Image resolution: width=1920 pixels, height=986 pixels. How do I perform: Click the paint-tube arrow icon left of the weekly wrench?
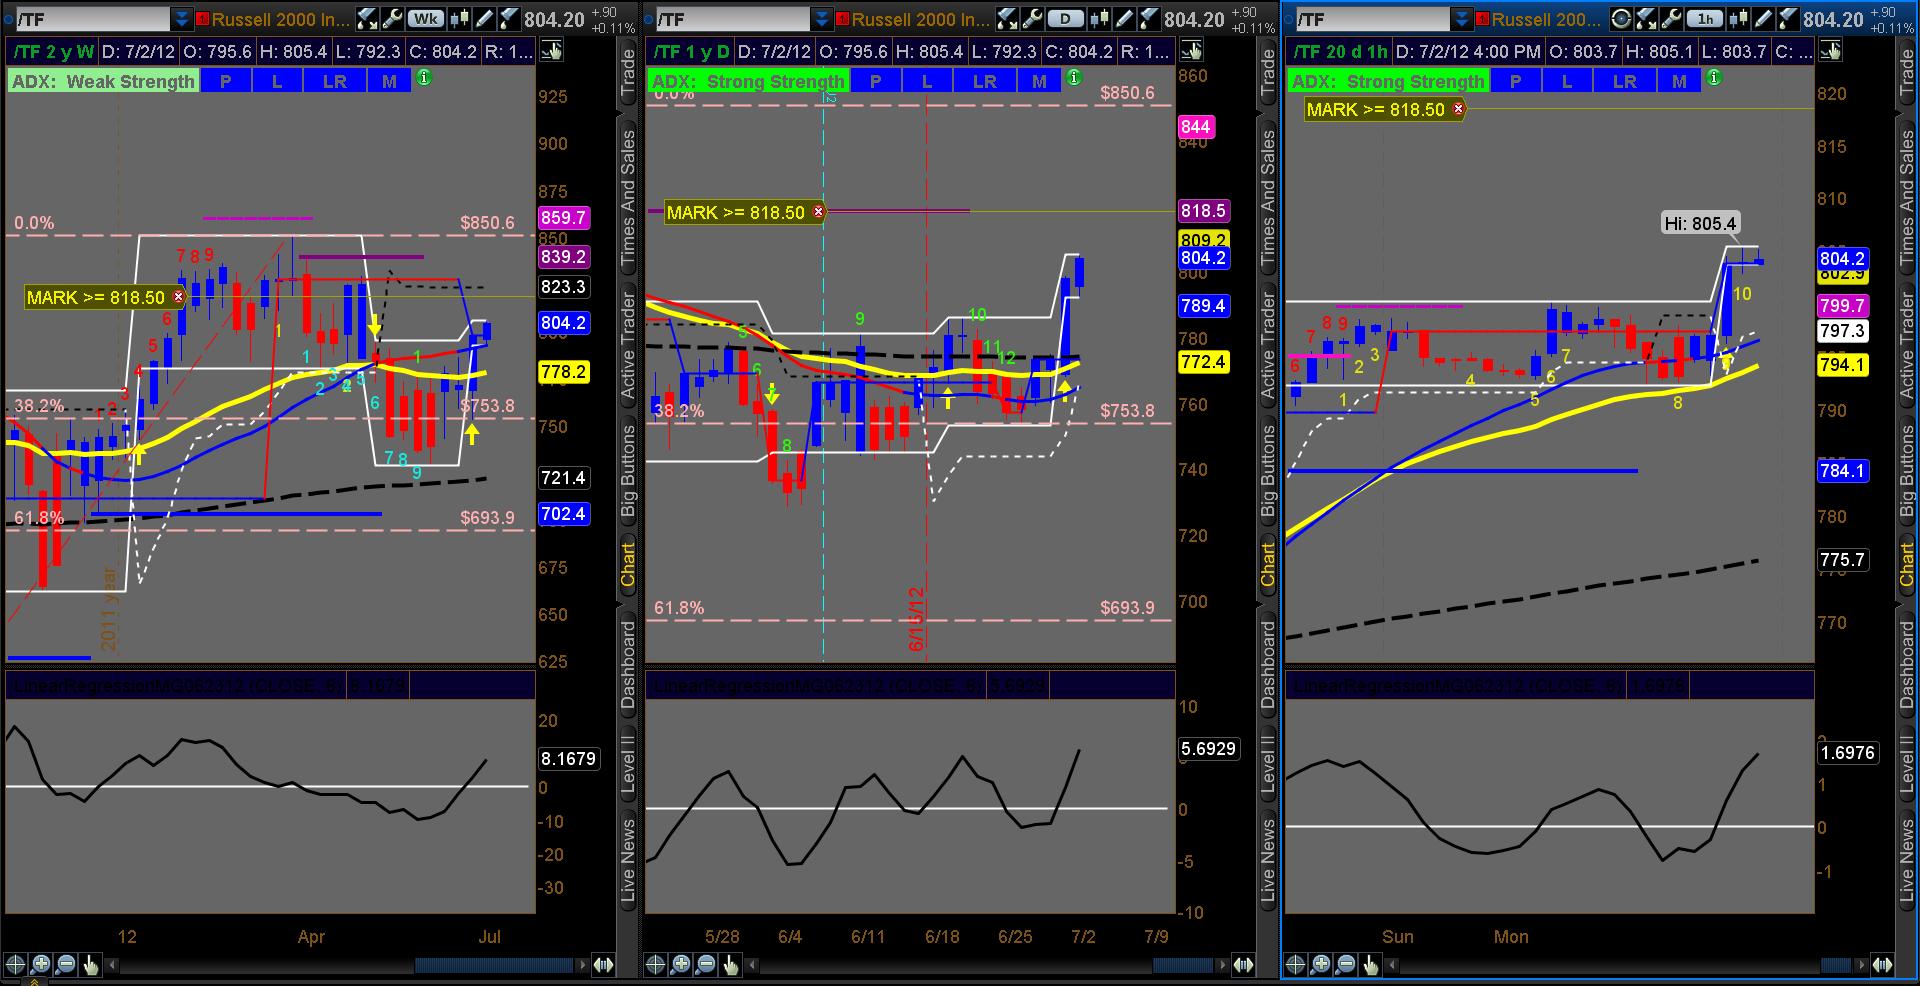[x=368, y=19]
